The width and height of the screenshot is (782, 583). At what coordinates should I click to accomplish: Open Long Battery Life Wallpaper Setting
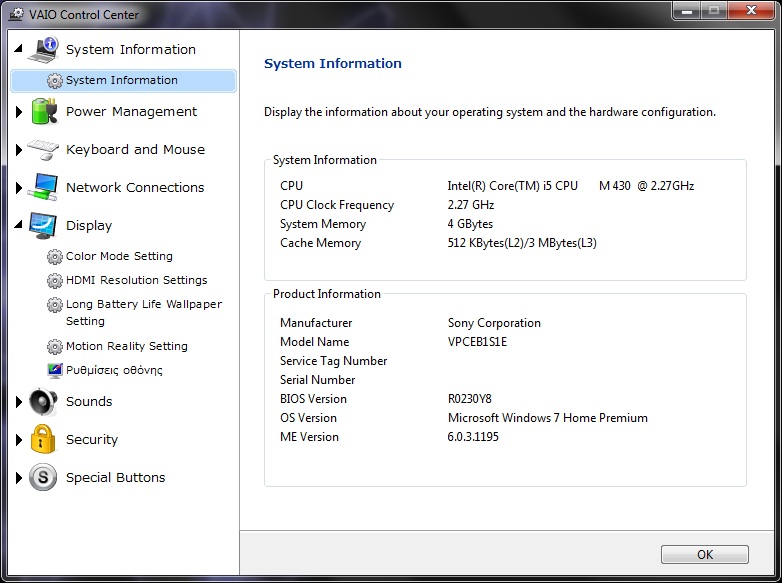tap(144, 312)
